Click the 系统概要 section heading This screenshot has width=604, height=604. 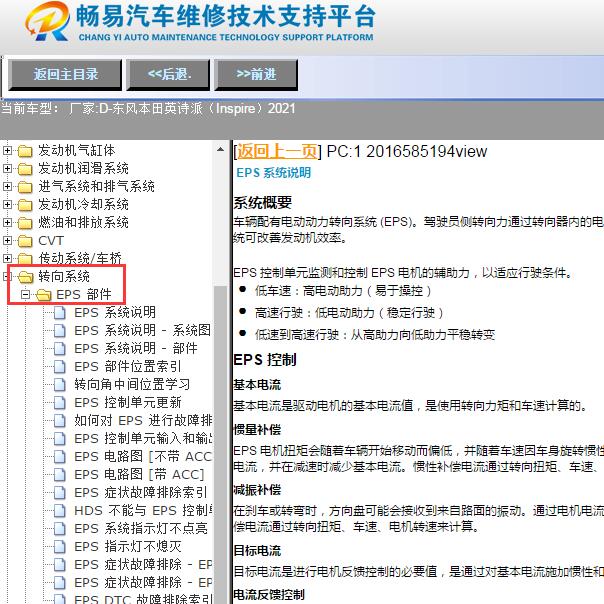263,203
